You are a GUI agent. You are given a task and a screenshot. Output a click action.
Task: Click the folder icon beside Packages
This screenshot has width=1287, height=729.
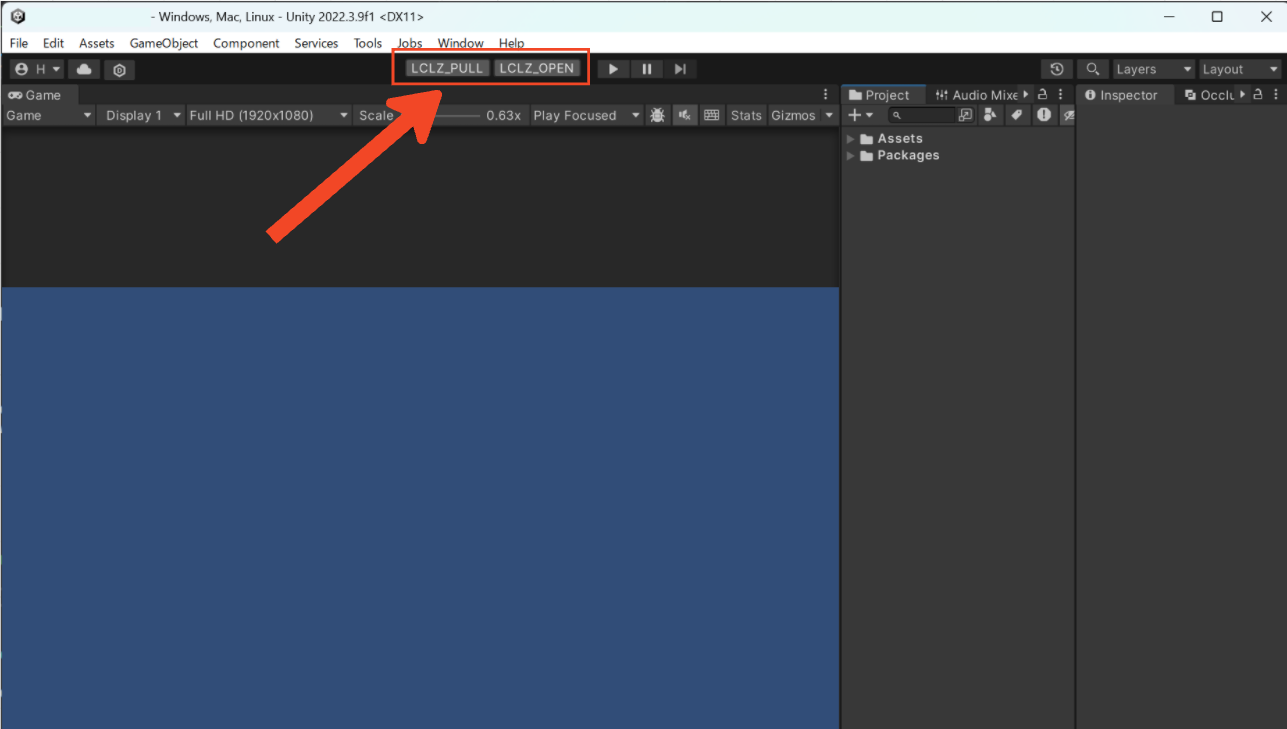(867, 156)
